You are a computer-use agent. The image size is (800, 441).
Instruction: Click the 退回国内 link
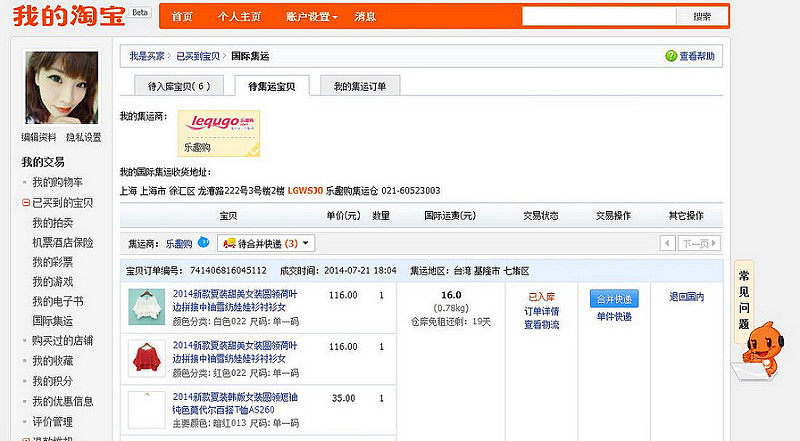pyautogui.click(x=686, y=297)
